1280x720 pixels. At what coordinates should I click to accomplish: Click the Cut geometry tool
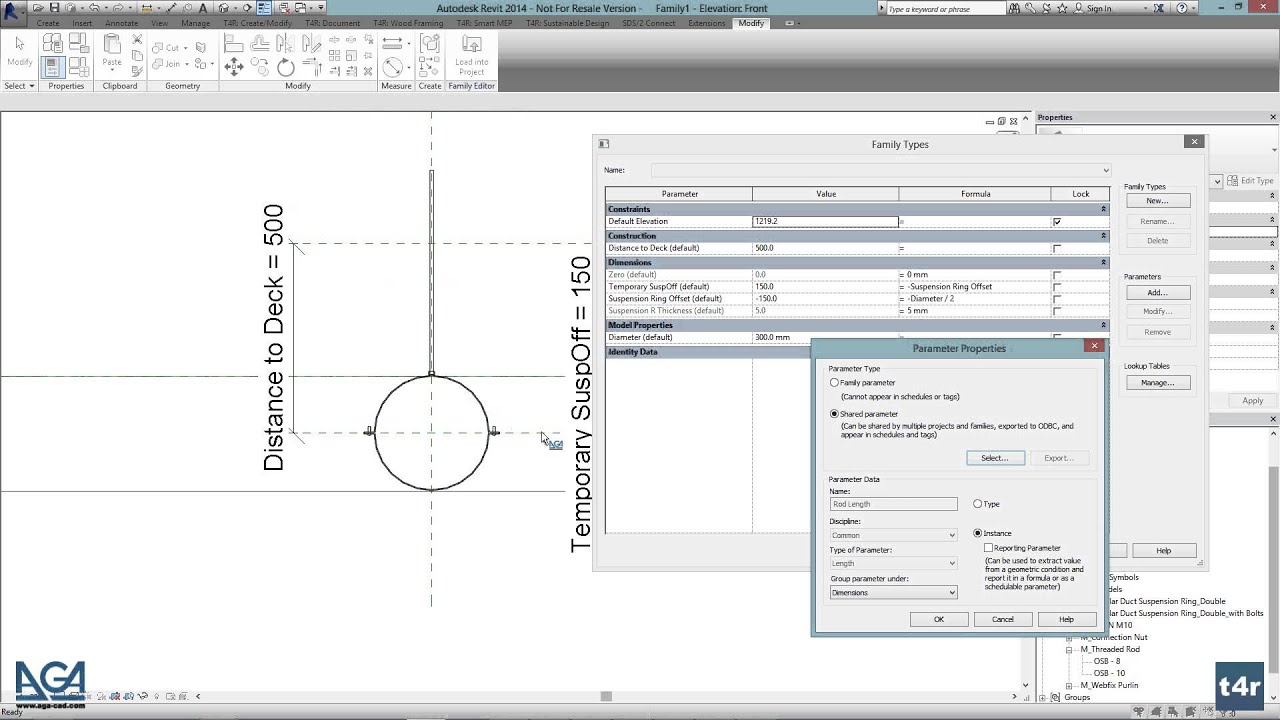[167, 47]
